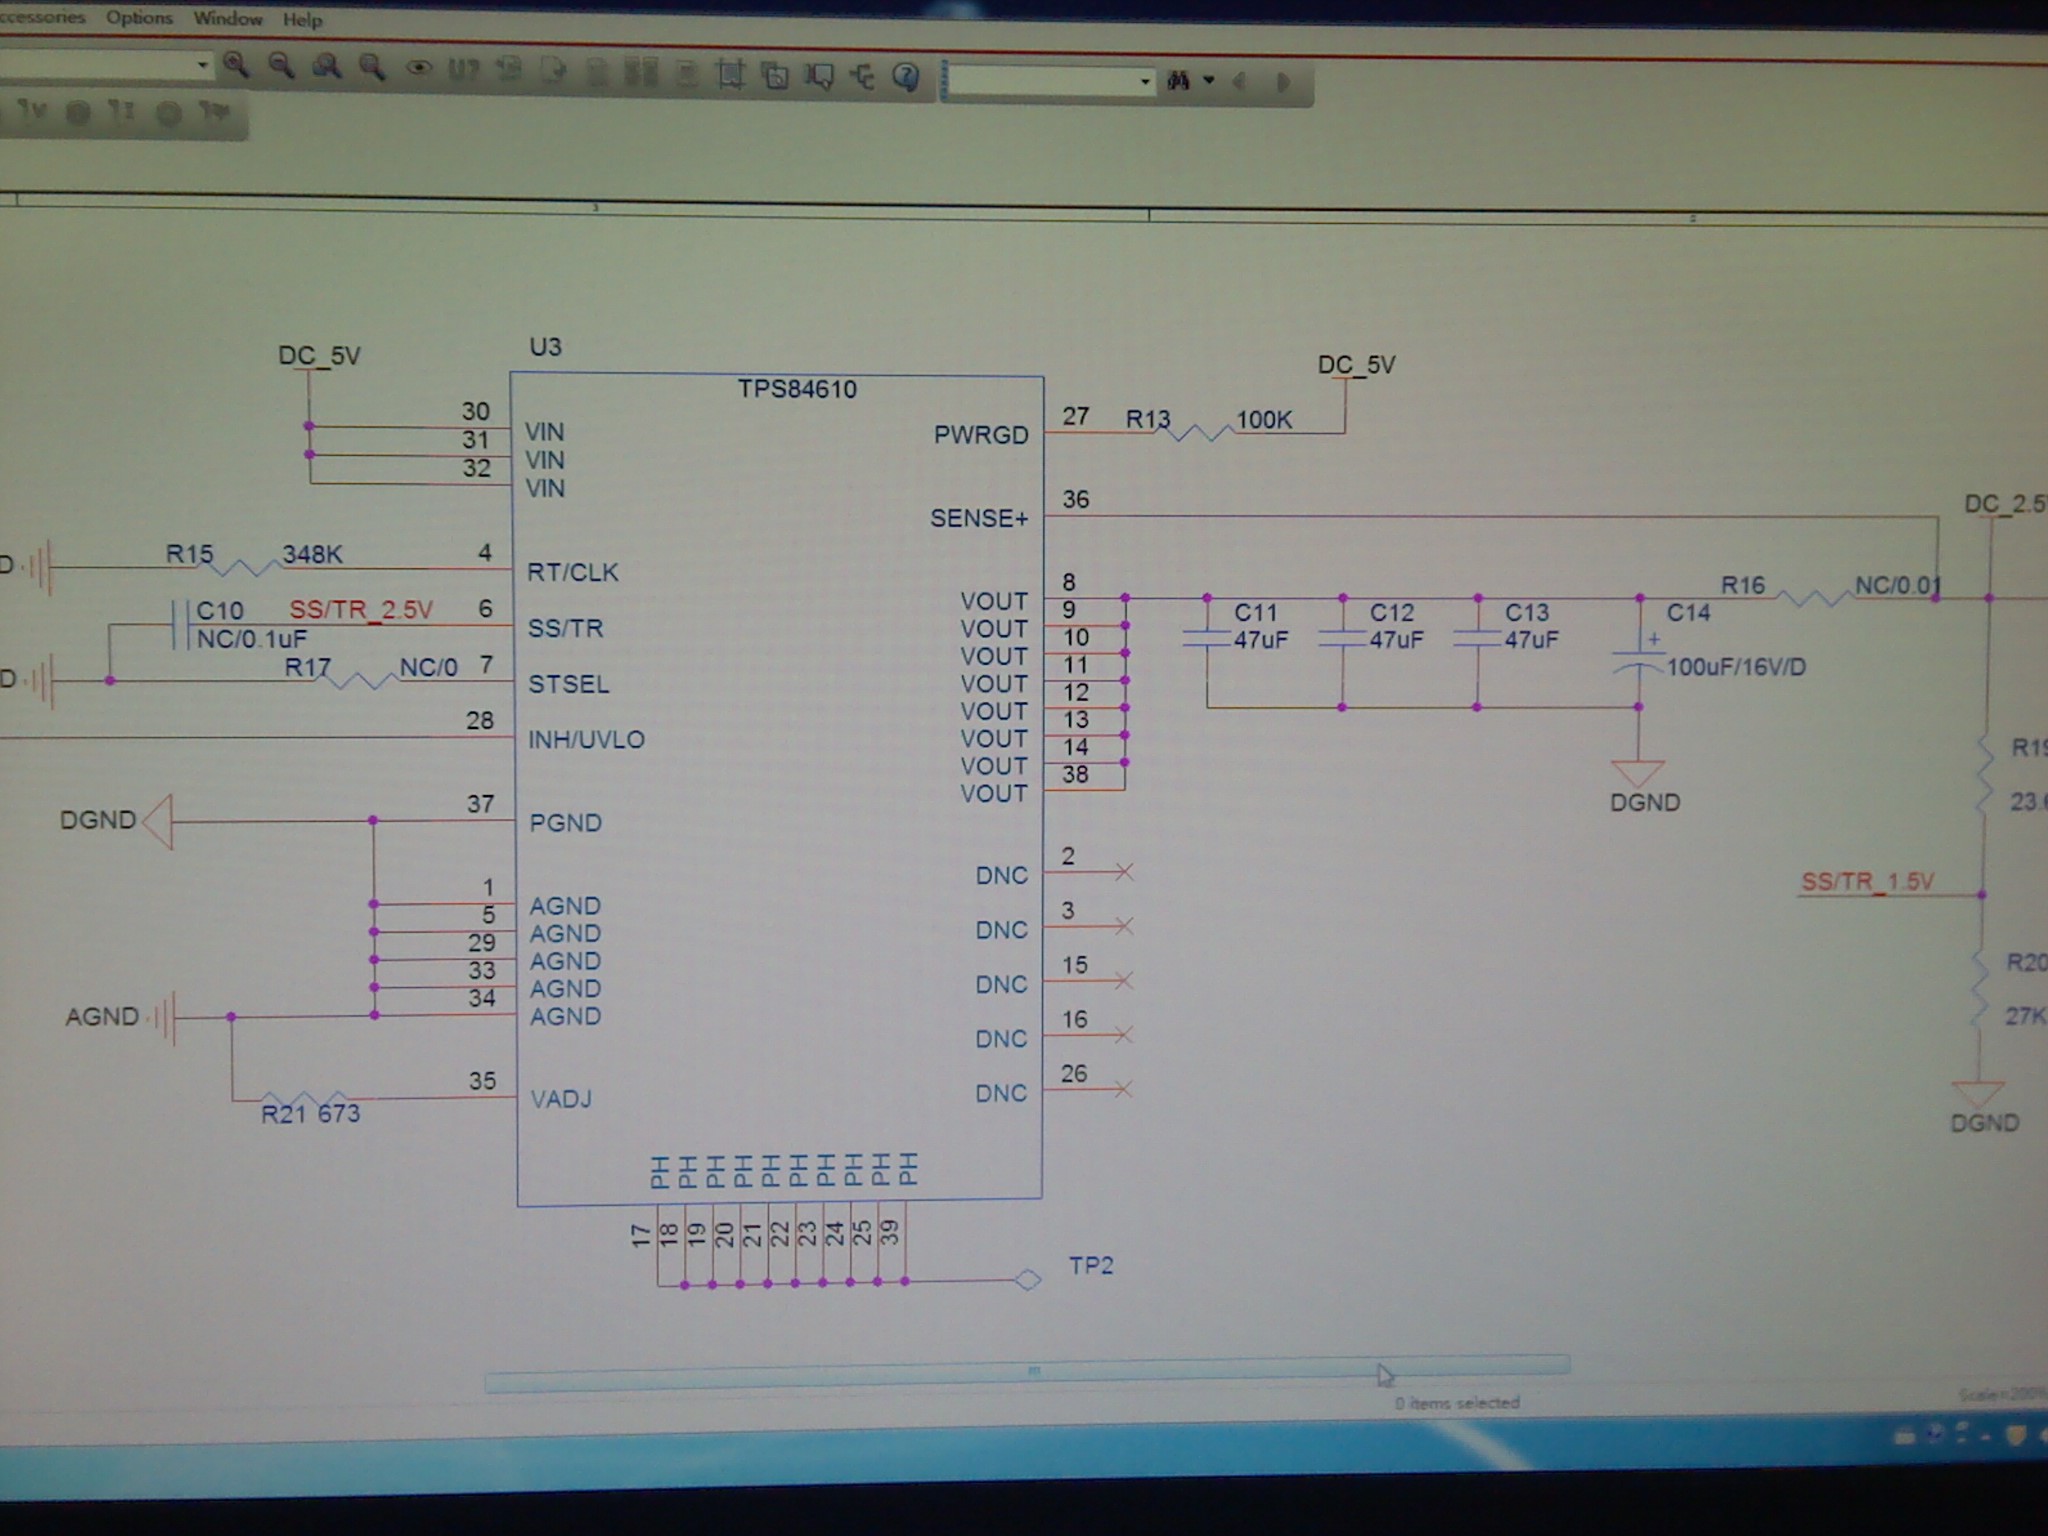Click the Help question mark icon
Image resolution: width=2048 pixels, height=1536 pixels.
(906, 77)
